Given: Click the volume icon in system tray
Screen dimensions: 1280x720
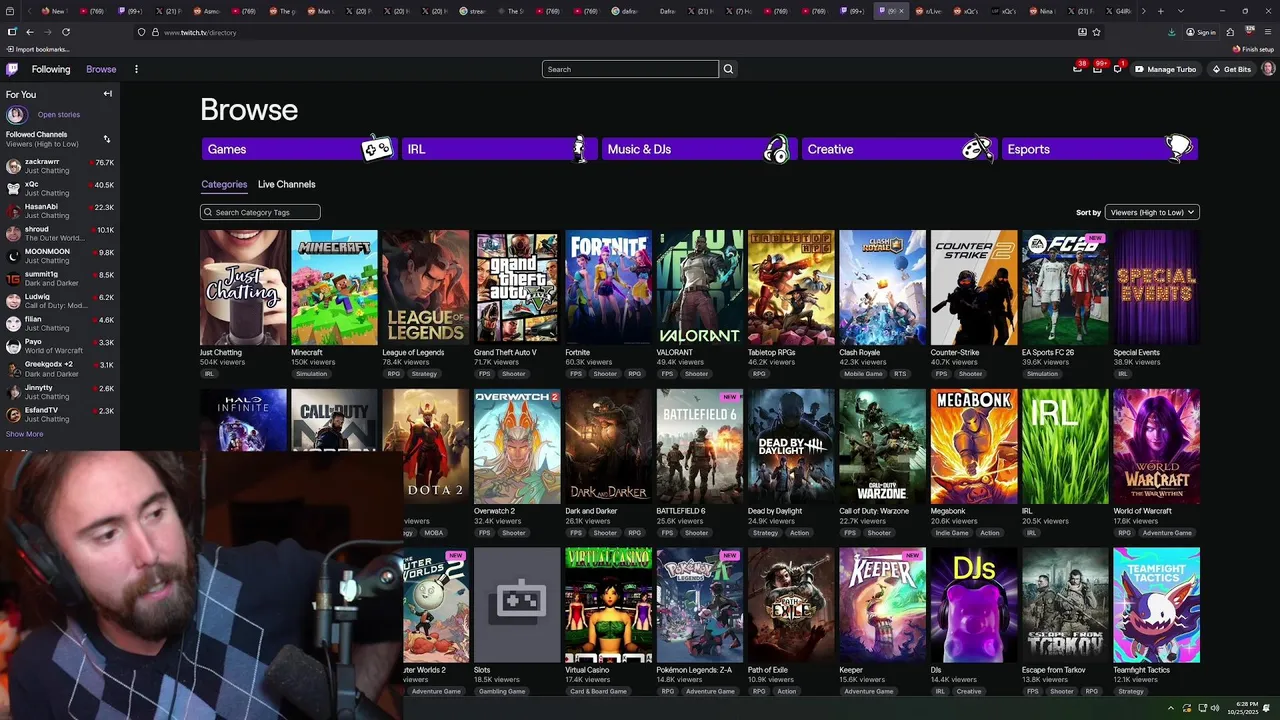Looking at the screenshot, I should click(x=1215, y=709).
